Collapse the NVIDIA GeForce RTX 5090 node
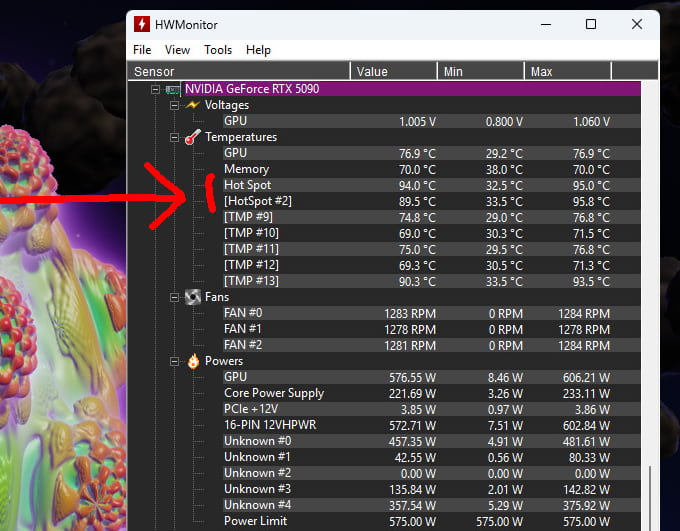The image size is (680, 531). pos(155,90)
